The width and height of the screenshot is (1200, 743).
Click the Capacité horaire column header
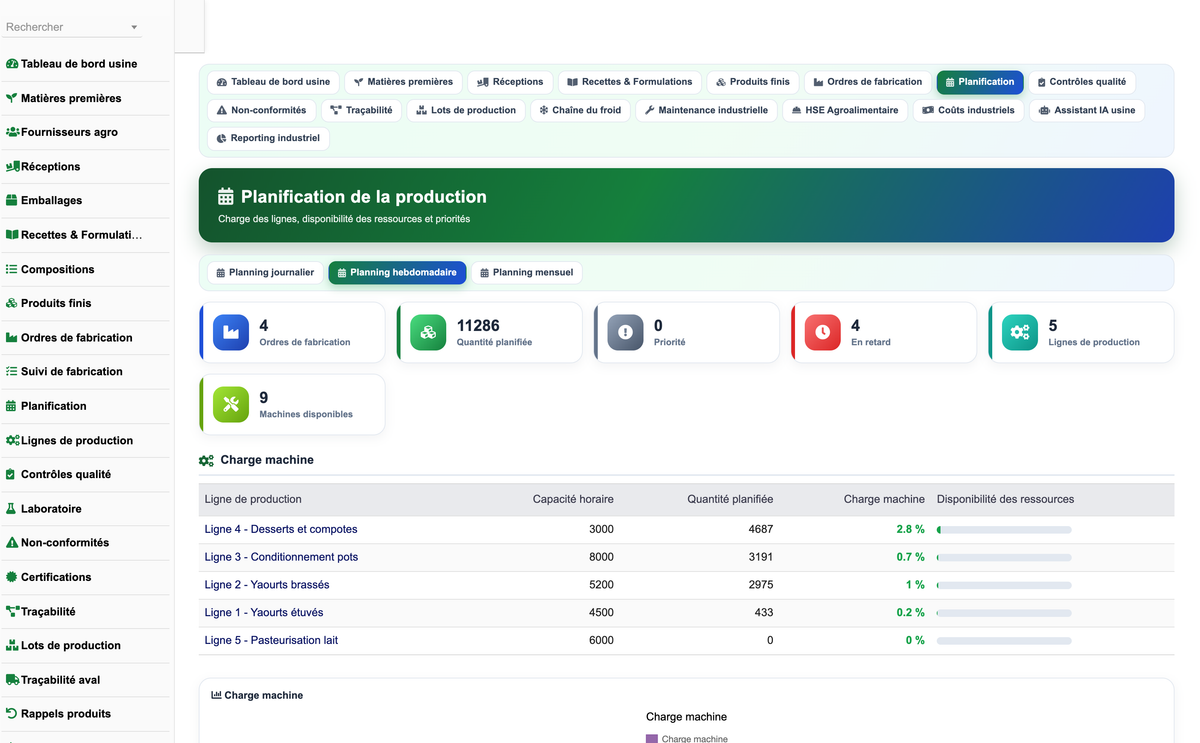coord(573,499)
